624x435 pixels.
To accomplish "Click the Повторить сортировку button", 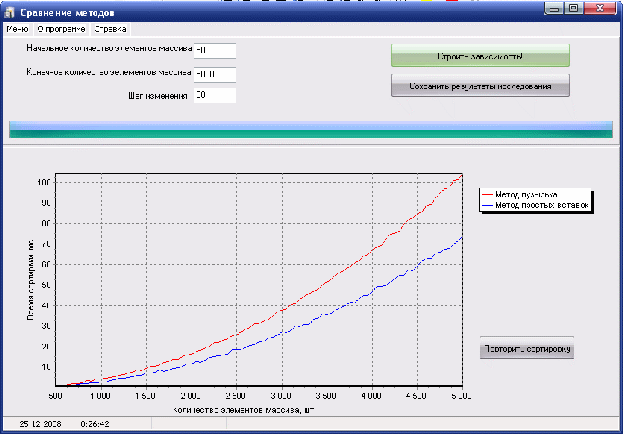I will click(x=526, y=348).
